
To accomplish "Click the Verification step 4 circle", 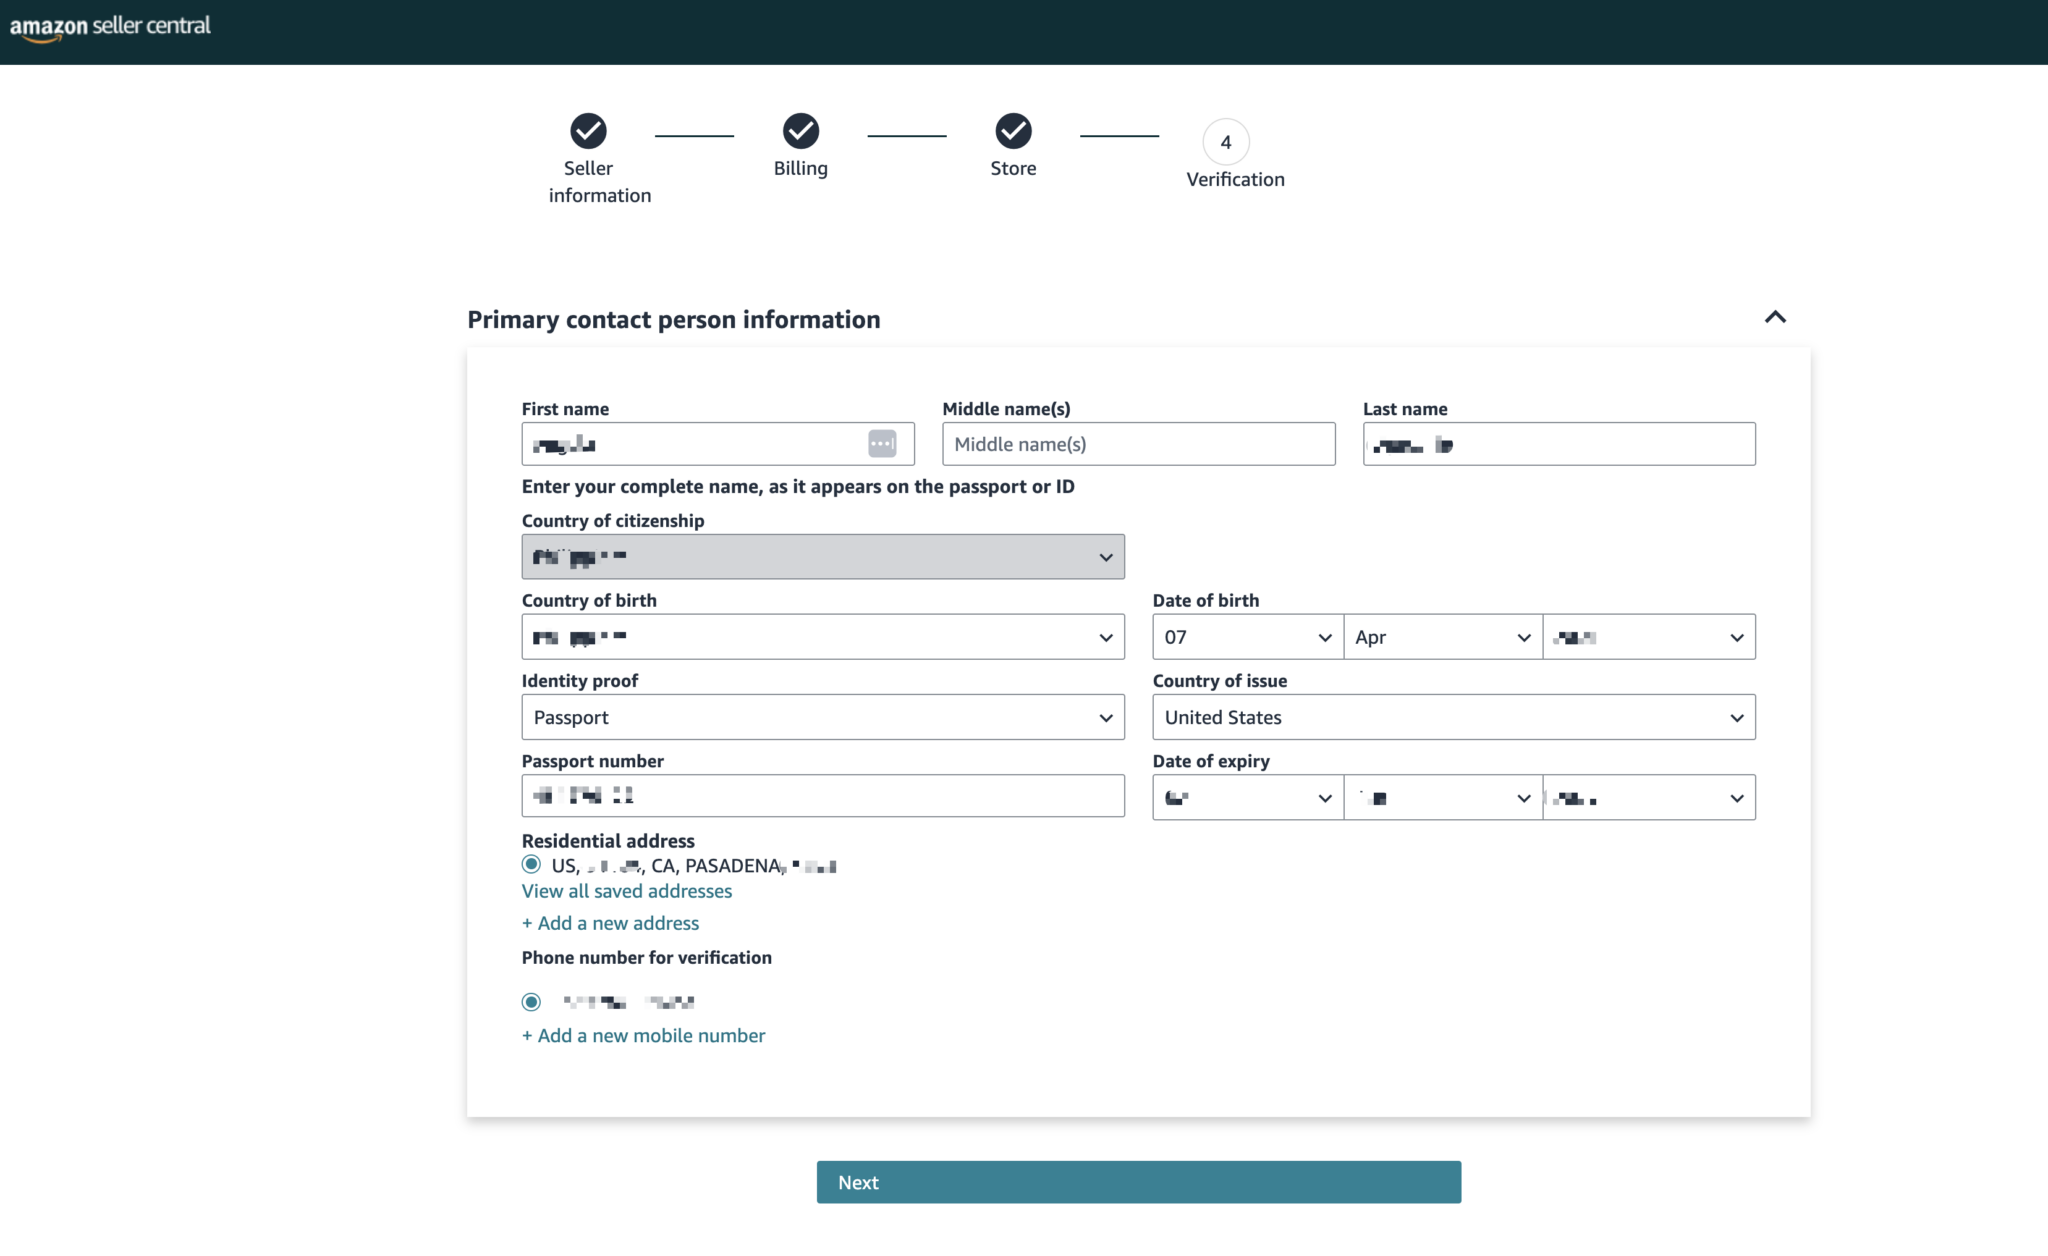I will point(1225,142).
